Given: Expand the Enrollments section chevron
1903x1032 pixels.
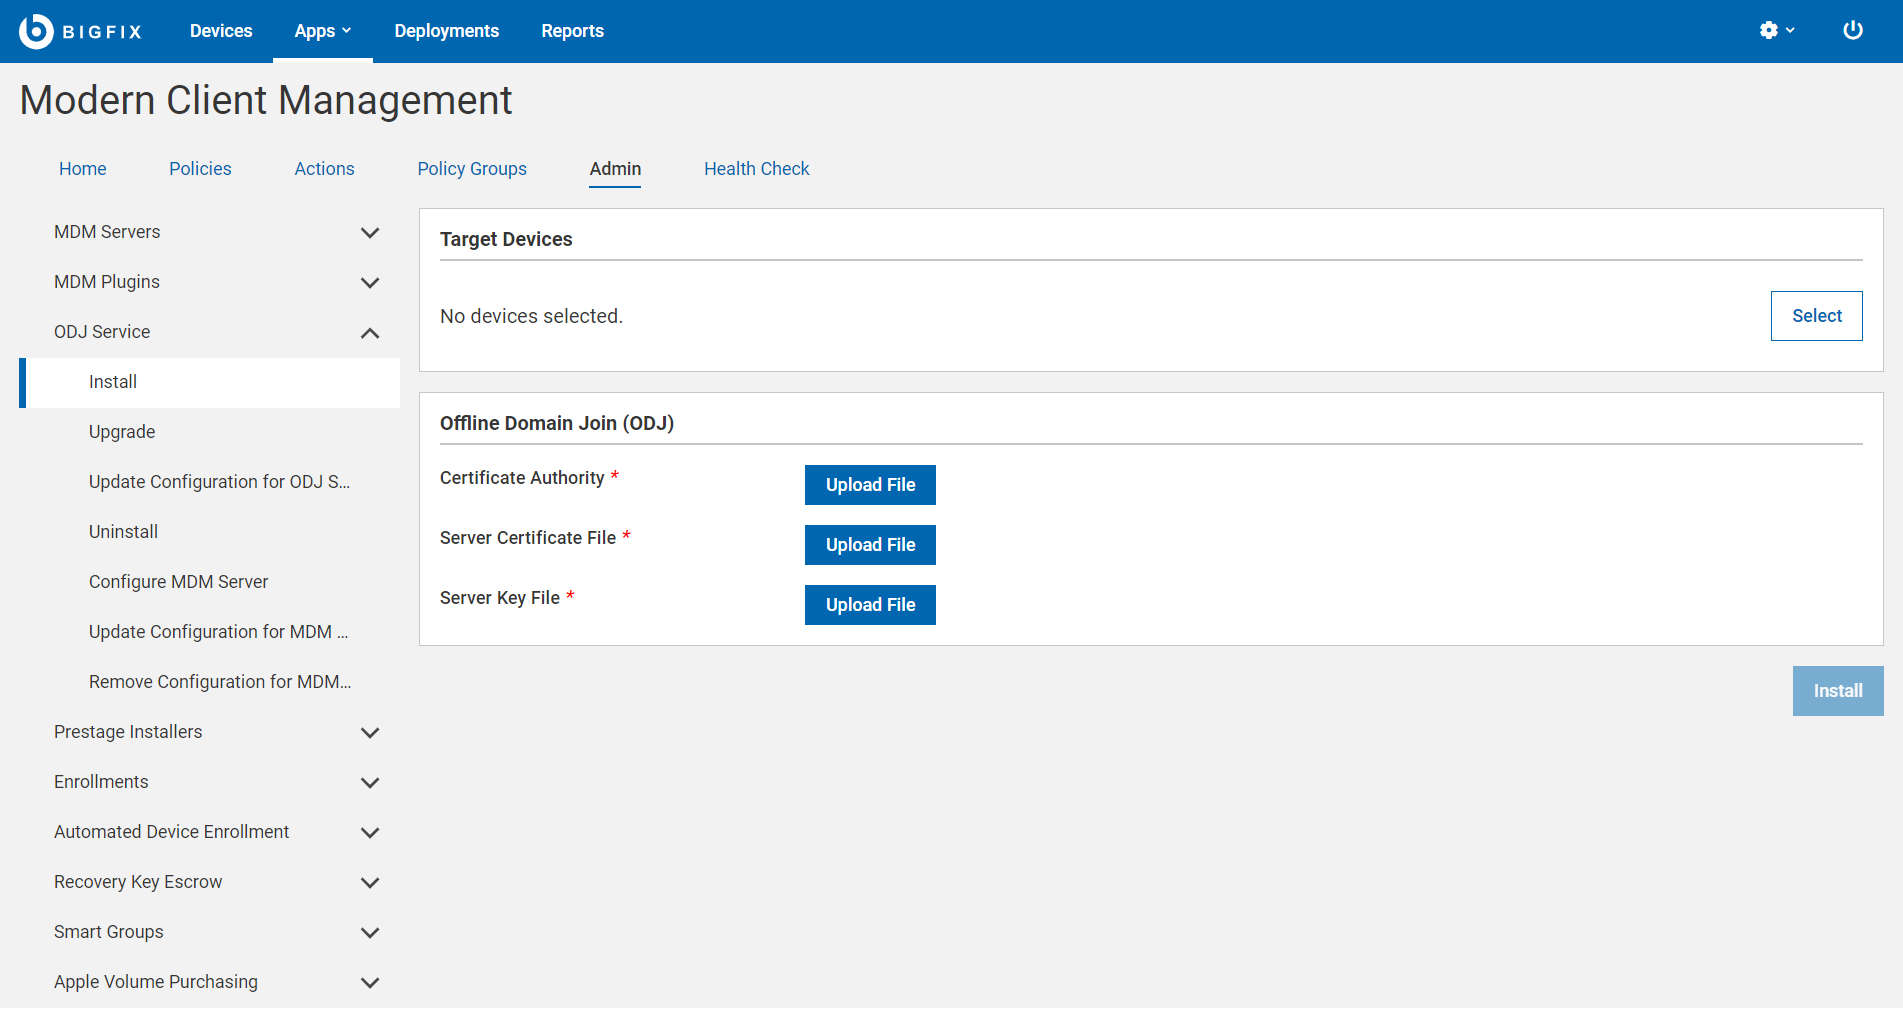Looking at the screenshot, I should pos(369,783).
